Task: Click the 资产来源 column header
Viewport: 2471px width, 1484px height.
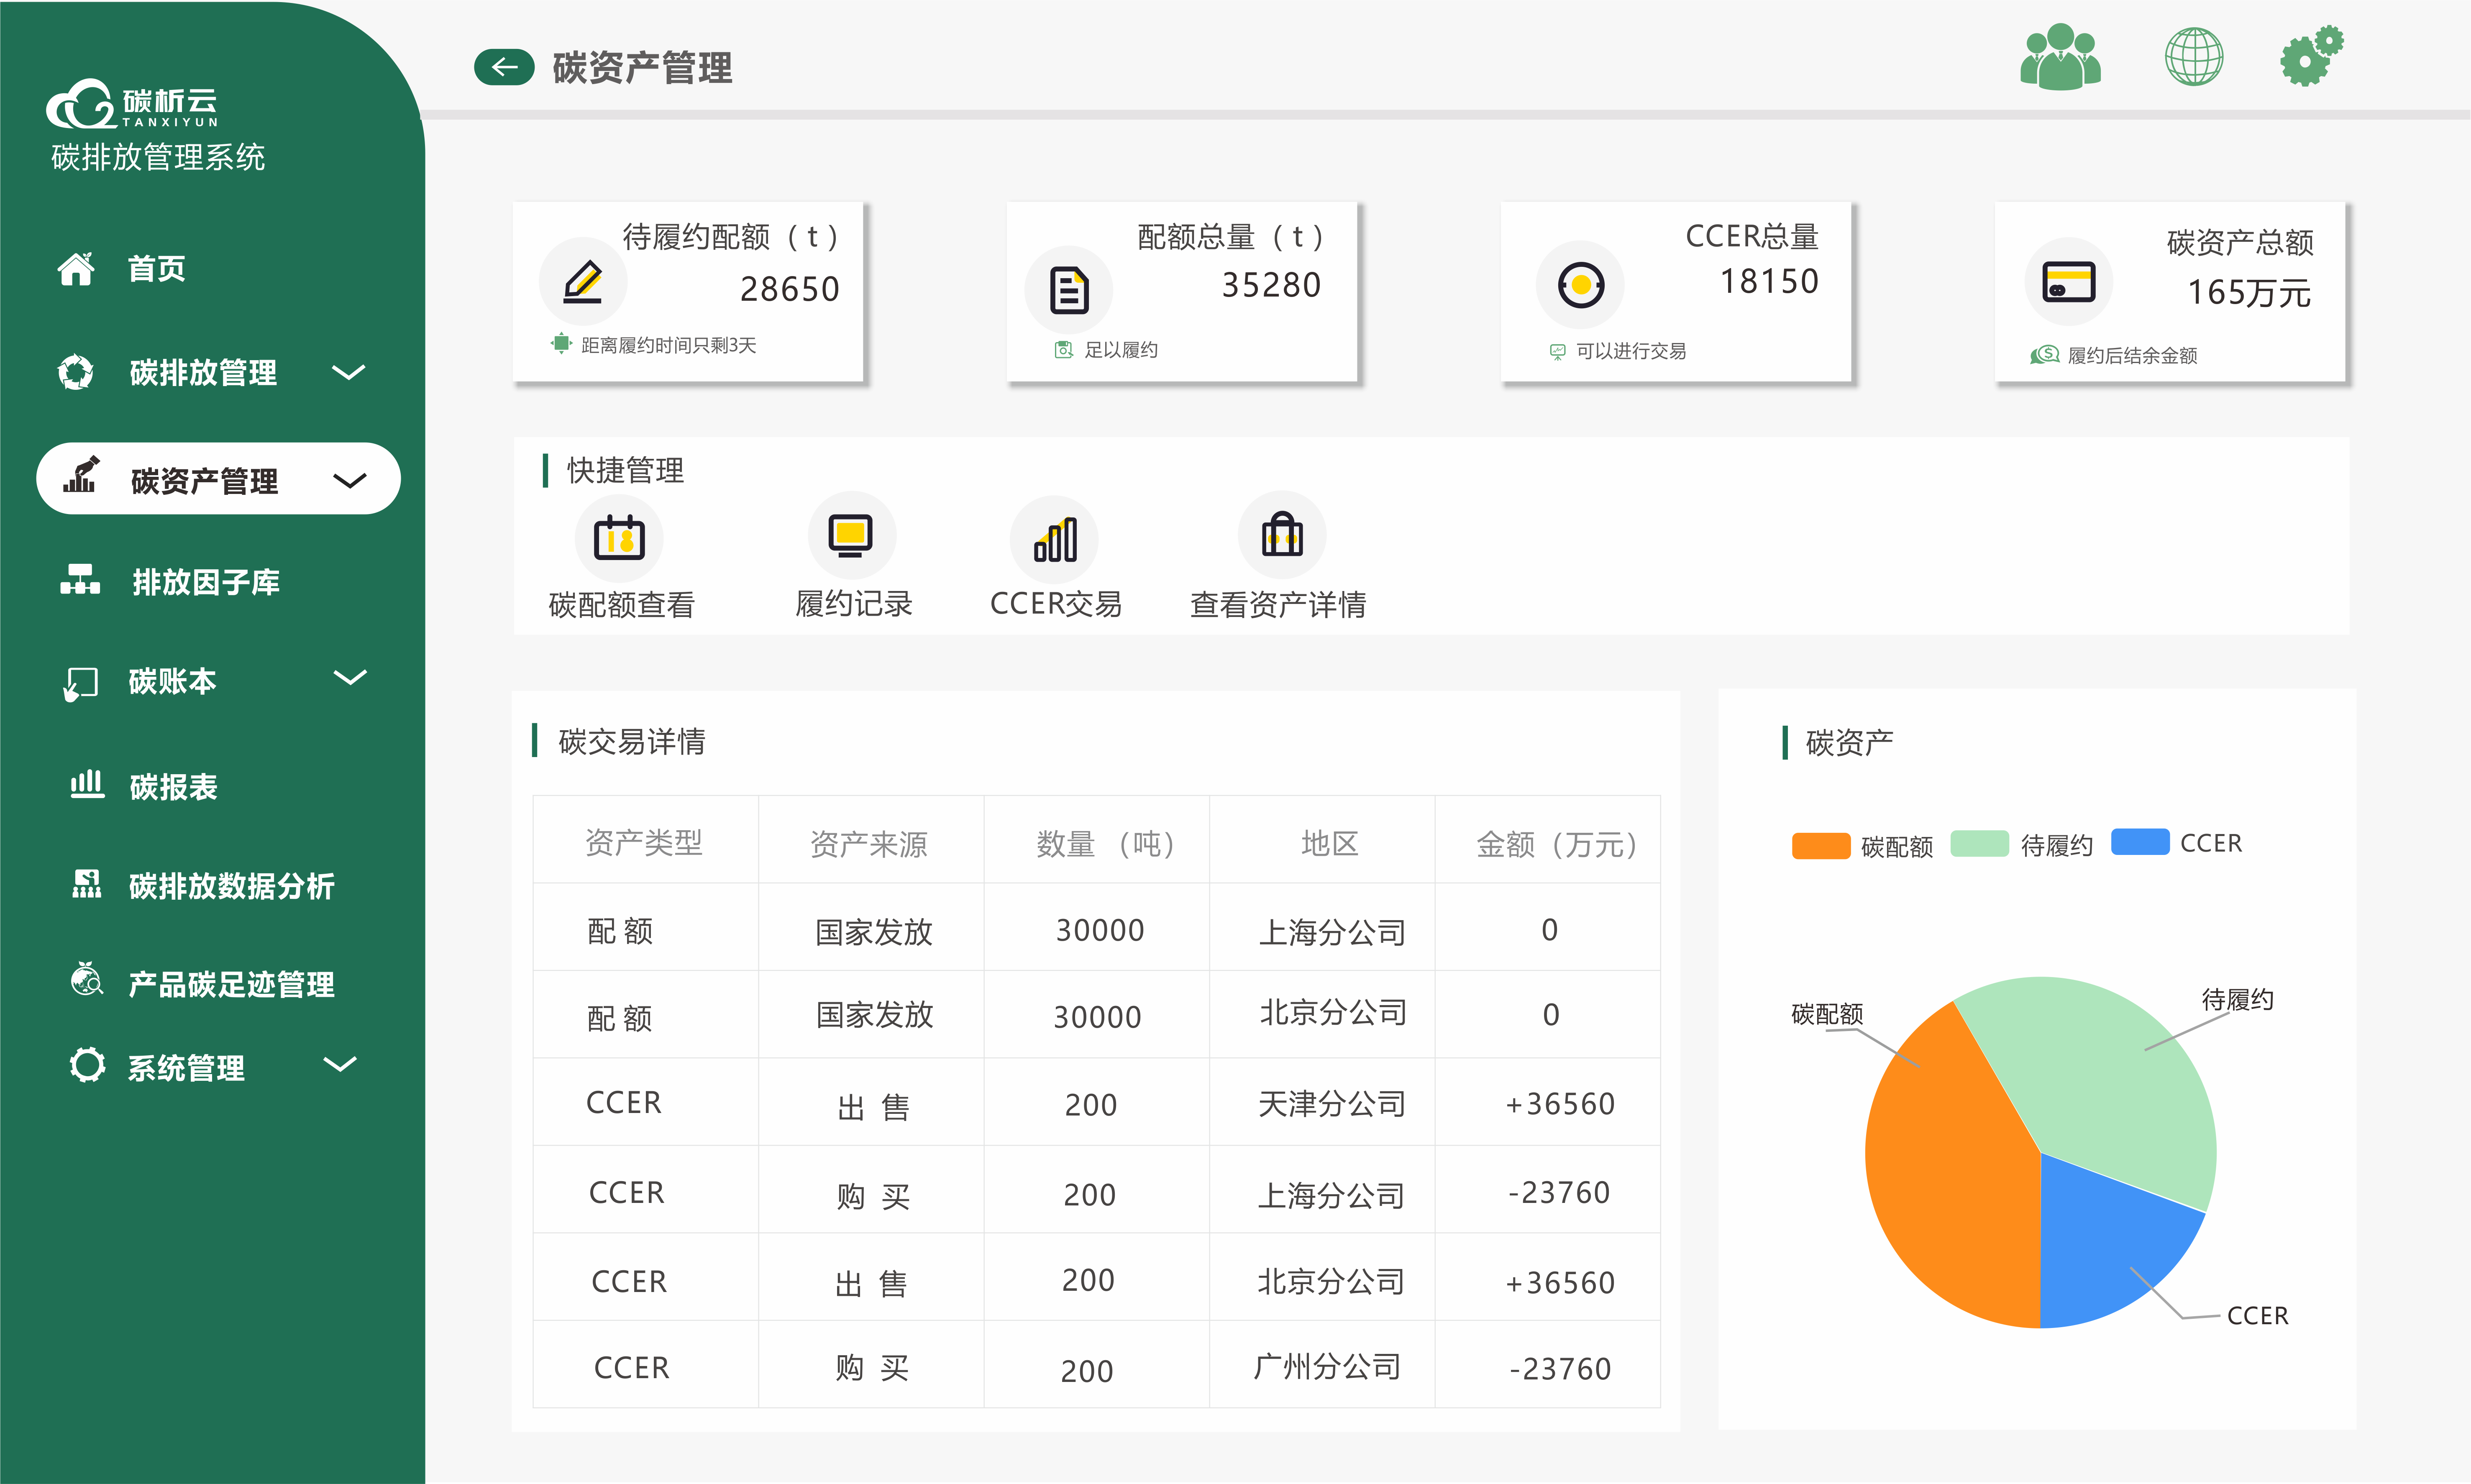Action: pos(869,844)
